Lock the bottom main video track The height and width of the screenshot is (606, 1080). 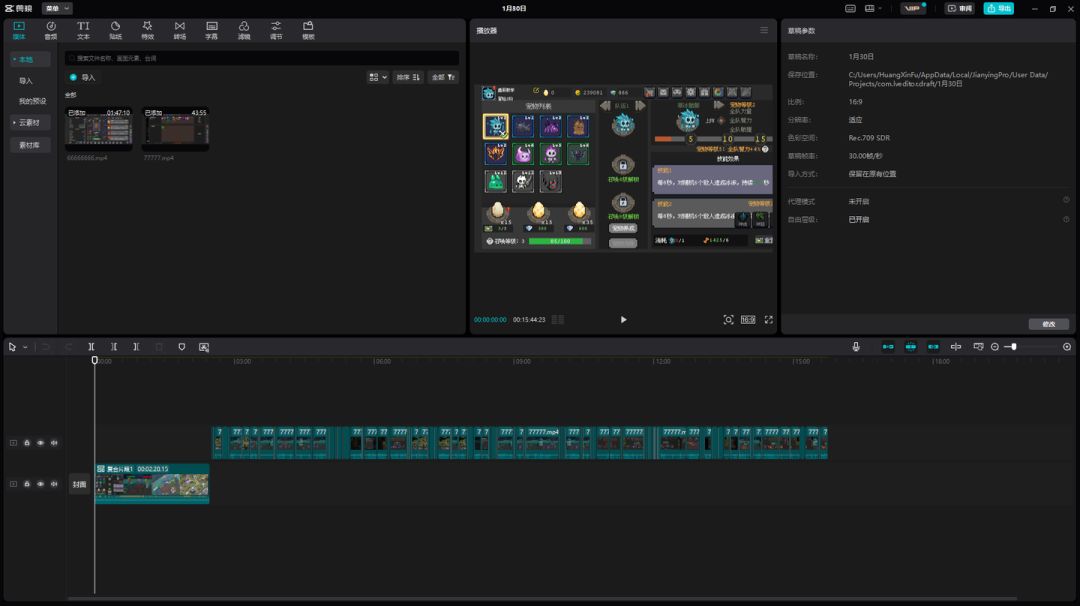tap(27, 484)
